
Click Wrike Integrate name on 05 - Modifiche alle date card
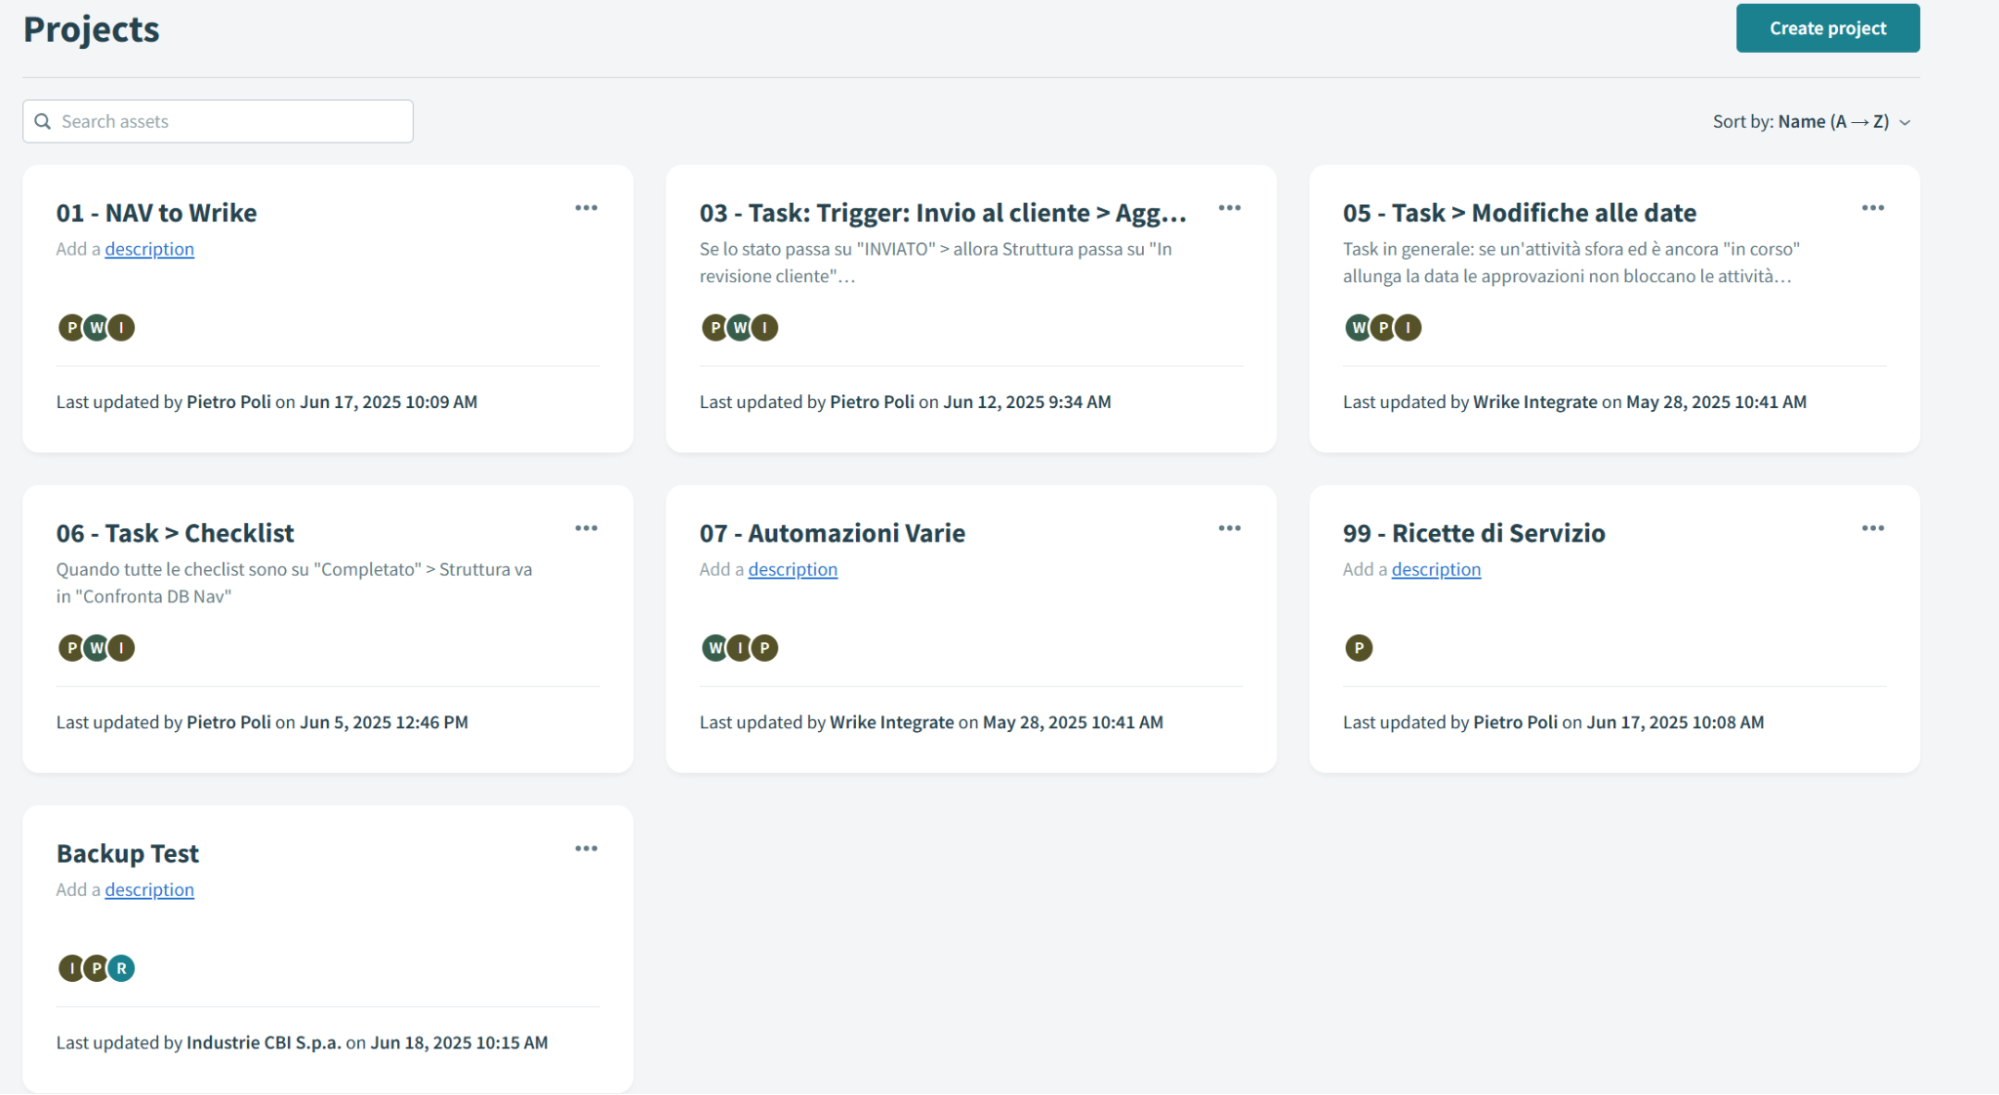(x=1535, y=402)
